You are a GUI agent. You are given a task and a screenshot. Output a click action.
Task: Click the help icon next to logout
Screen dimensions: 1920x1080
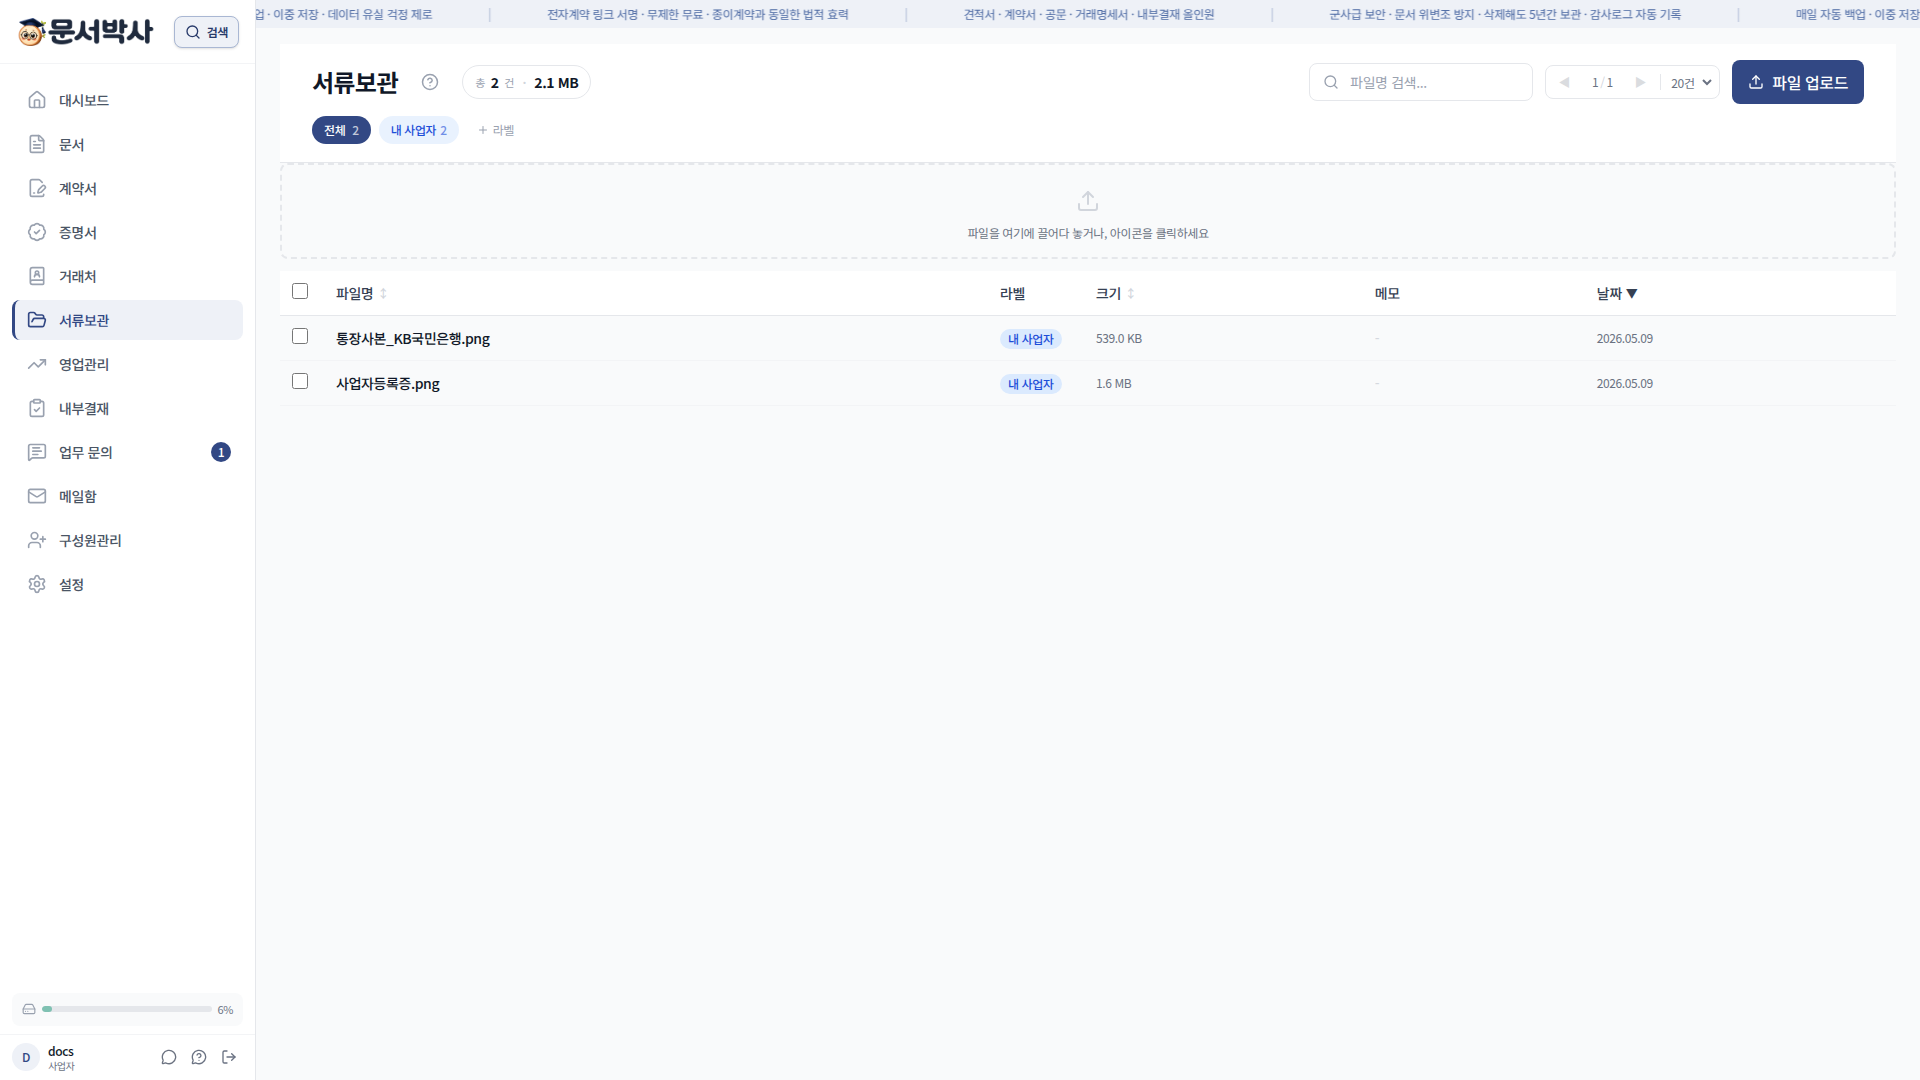199,1057
